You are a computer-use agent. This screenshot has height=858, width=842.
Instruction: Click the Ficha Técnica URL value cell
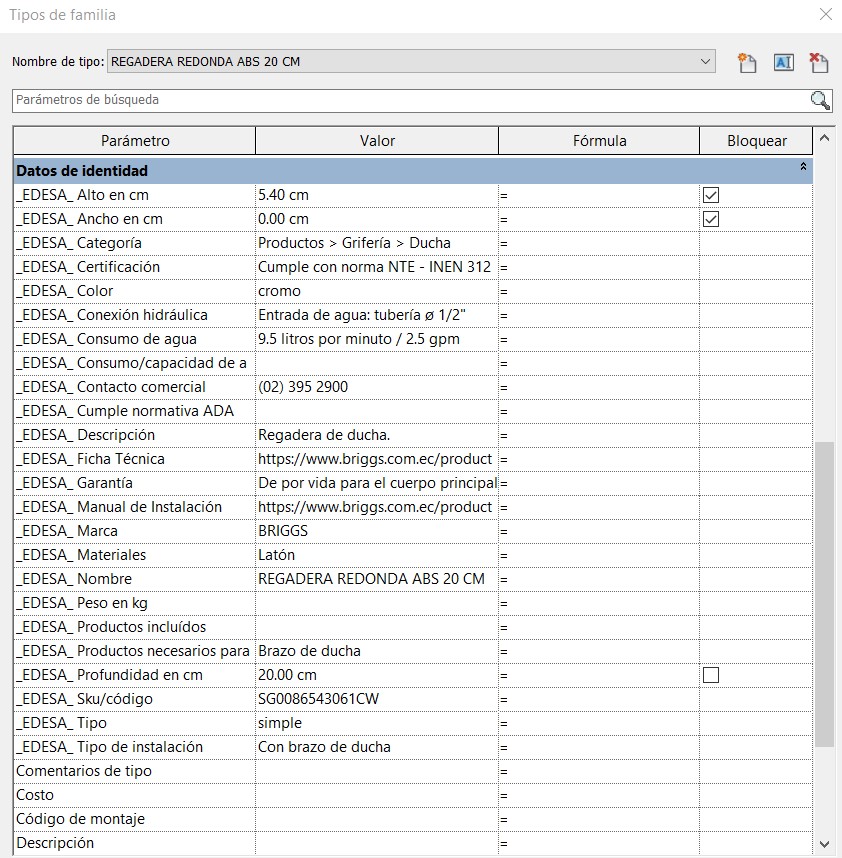(377, 459)
